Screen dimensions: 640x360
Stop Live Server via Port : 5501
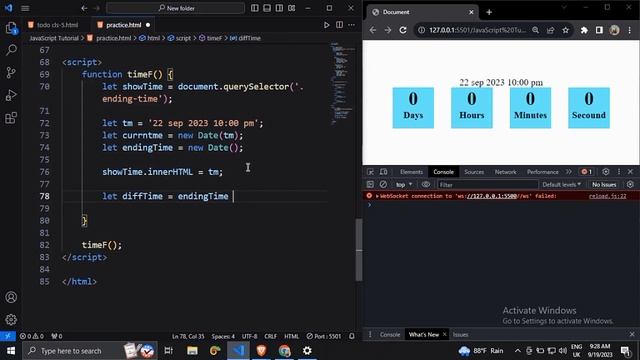click(324, 336)
